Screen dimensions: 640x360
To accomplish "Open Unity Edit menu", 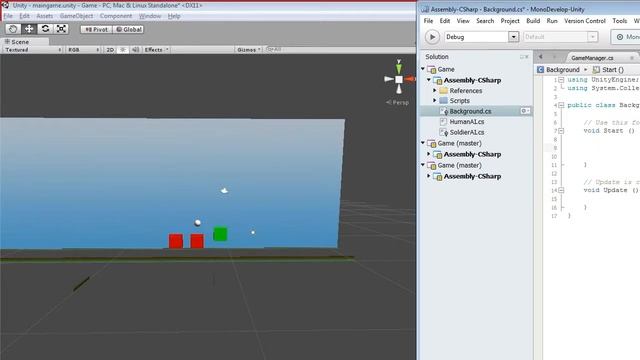I will pyautogui.click(x=24, y=16).
